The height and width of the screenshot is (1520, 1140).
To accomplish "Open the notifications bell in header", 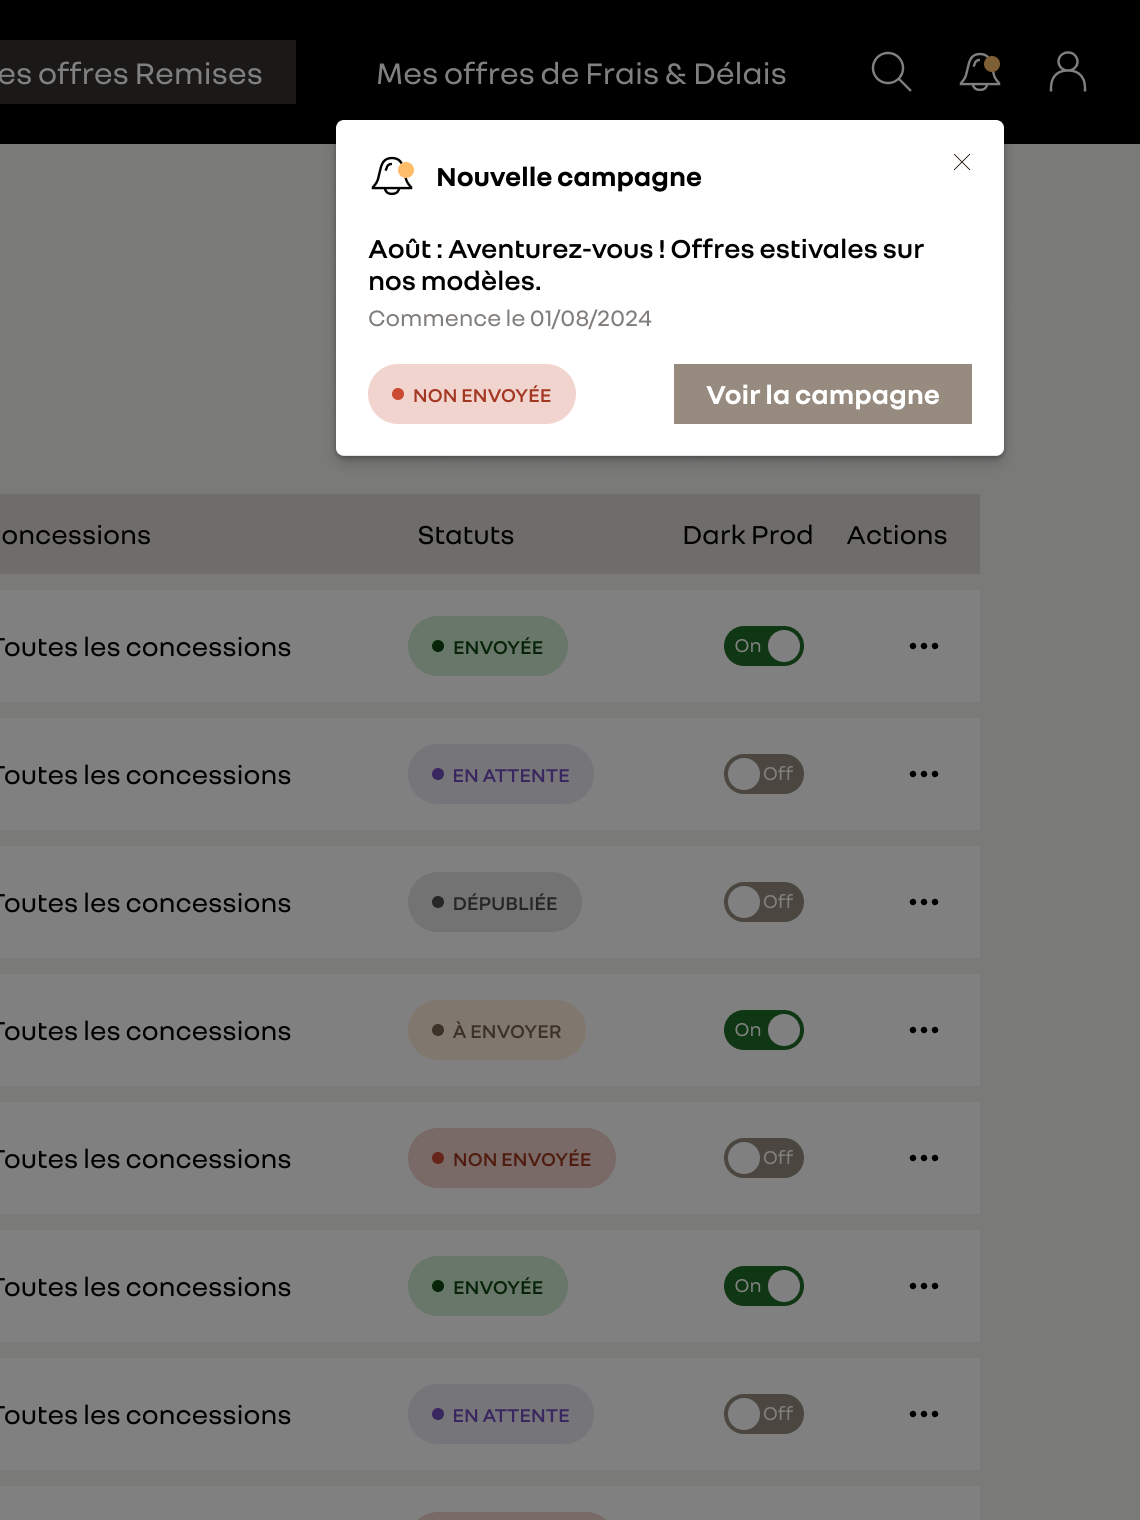I will [x=980, y=72].
